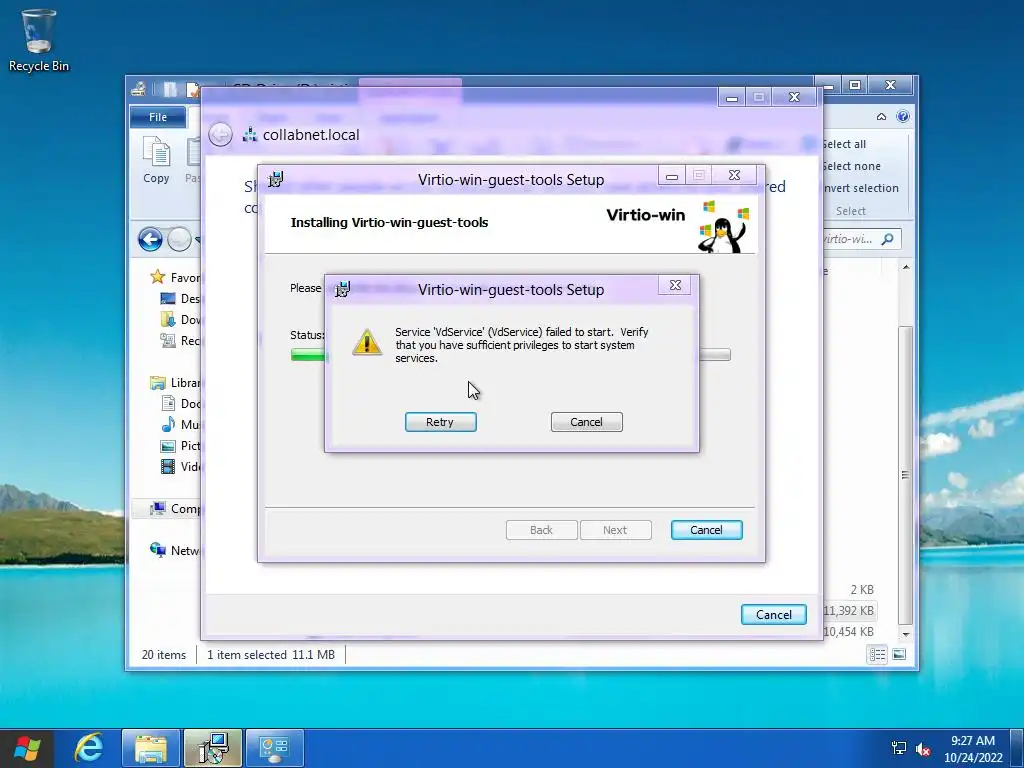
Task: Select Network in the navigation pane
Action: click(175, 551)
